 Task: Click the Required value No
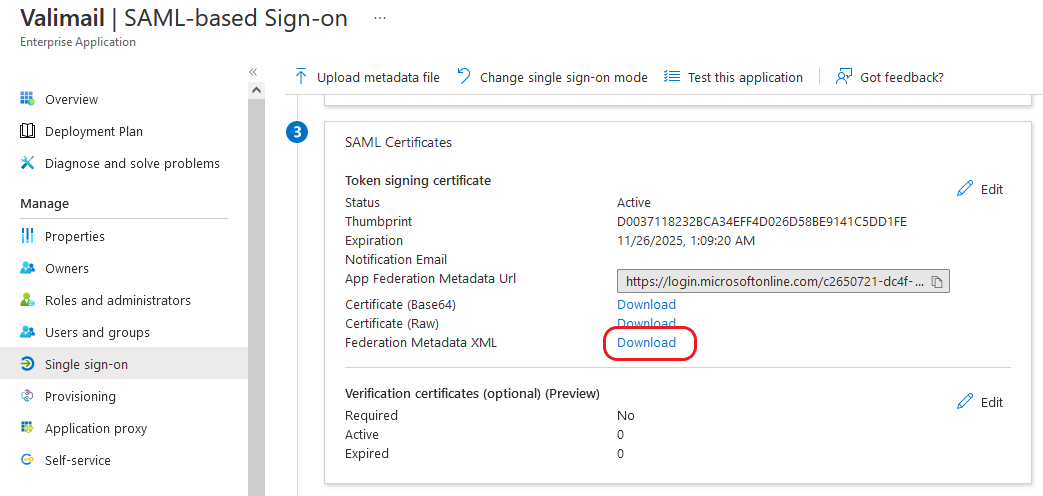[x=626, y=416]
